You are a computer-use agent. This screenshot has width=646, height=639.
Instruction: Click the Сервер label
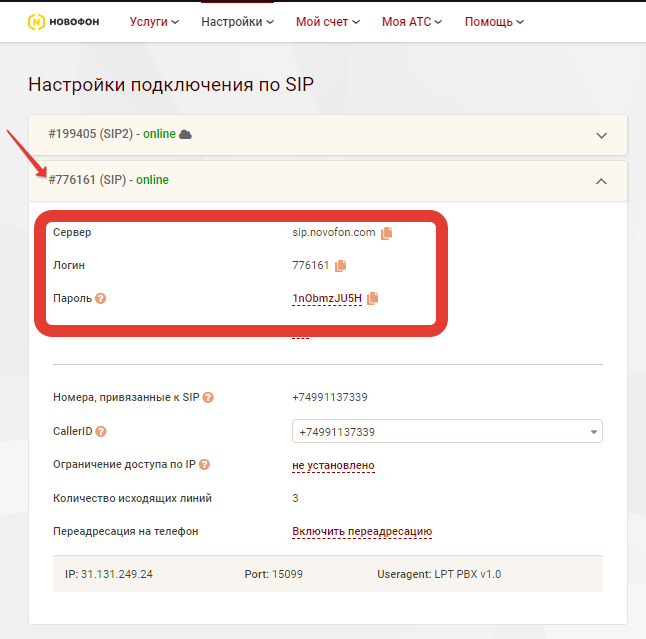click(72, 232)
